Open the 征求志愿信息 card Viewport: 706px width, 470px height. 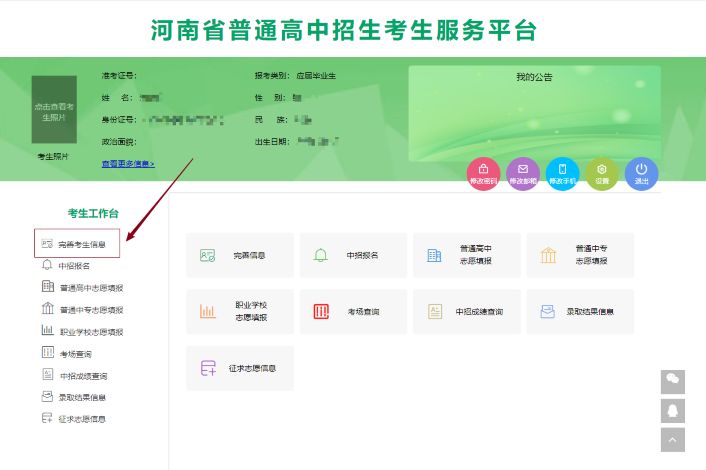point(240,368)
